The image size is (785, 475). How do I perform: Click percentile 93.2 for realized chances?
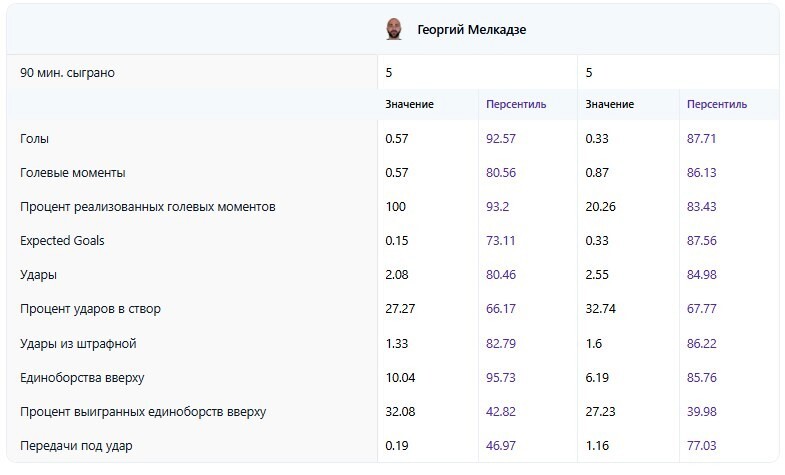point(497,207)
